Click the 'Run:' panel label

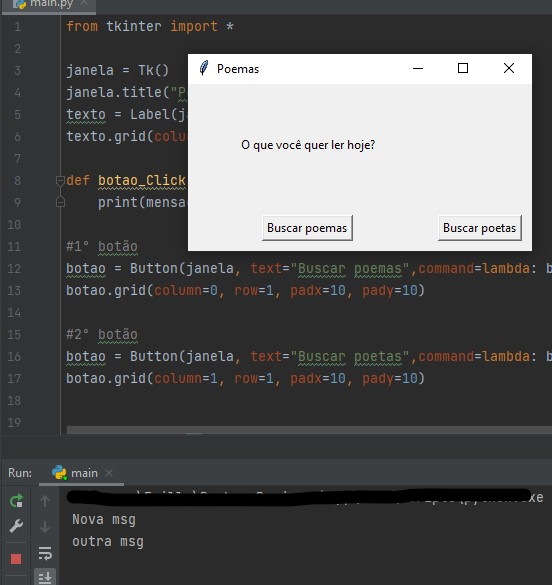coord(20,473)
